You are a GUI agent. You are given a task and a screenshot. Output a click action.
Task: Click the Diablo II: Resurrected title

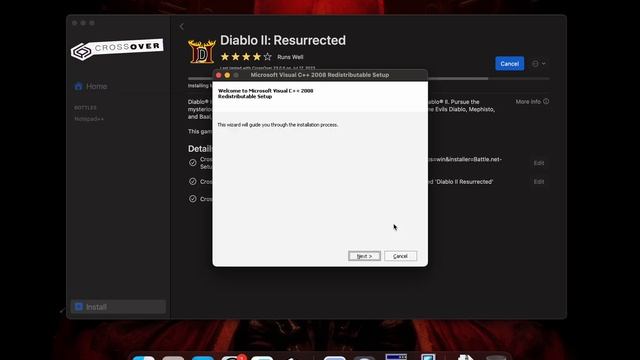tap(283, 40)
